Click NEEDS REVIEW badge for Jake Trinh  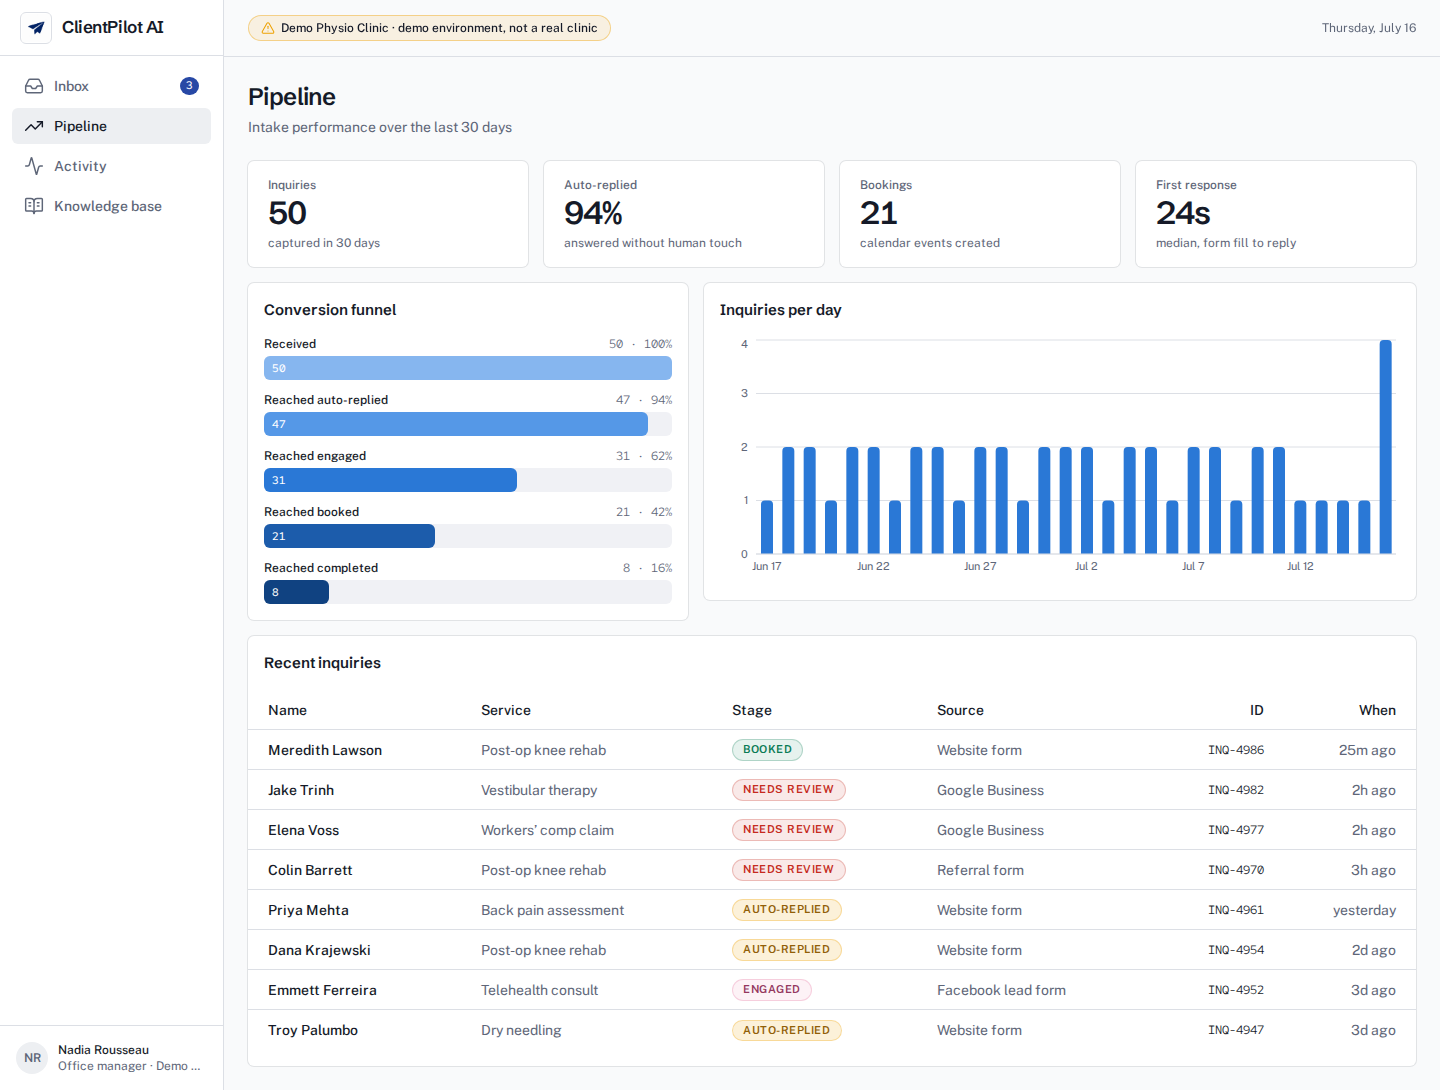[x=788, y=790]
